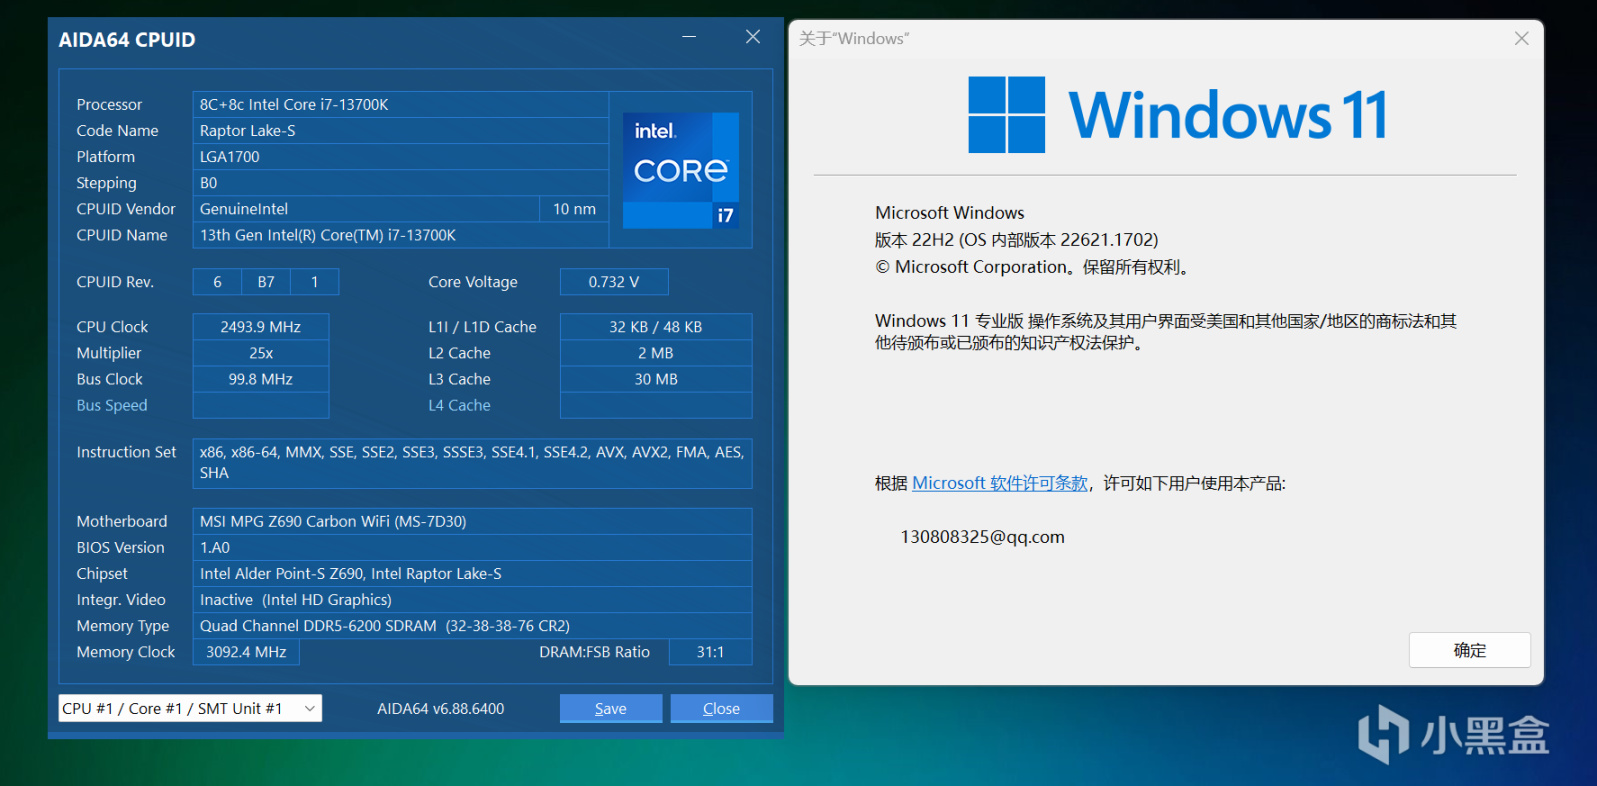Click the L2 Cache value 2 MB
The height and width of the screenshot is (786, 1597).
656,353
